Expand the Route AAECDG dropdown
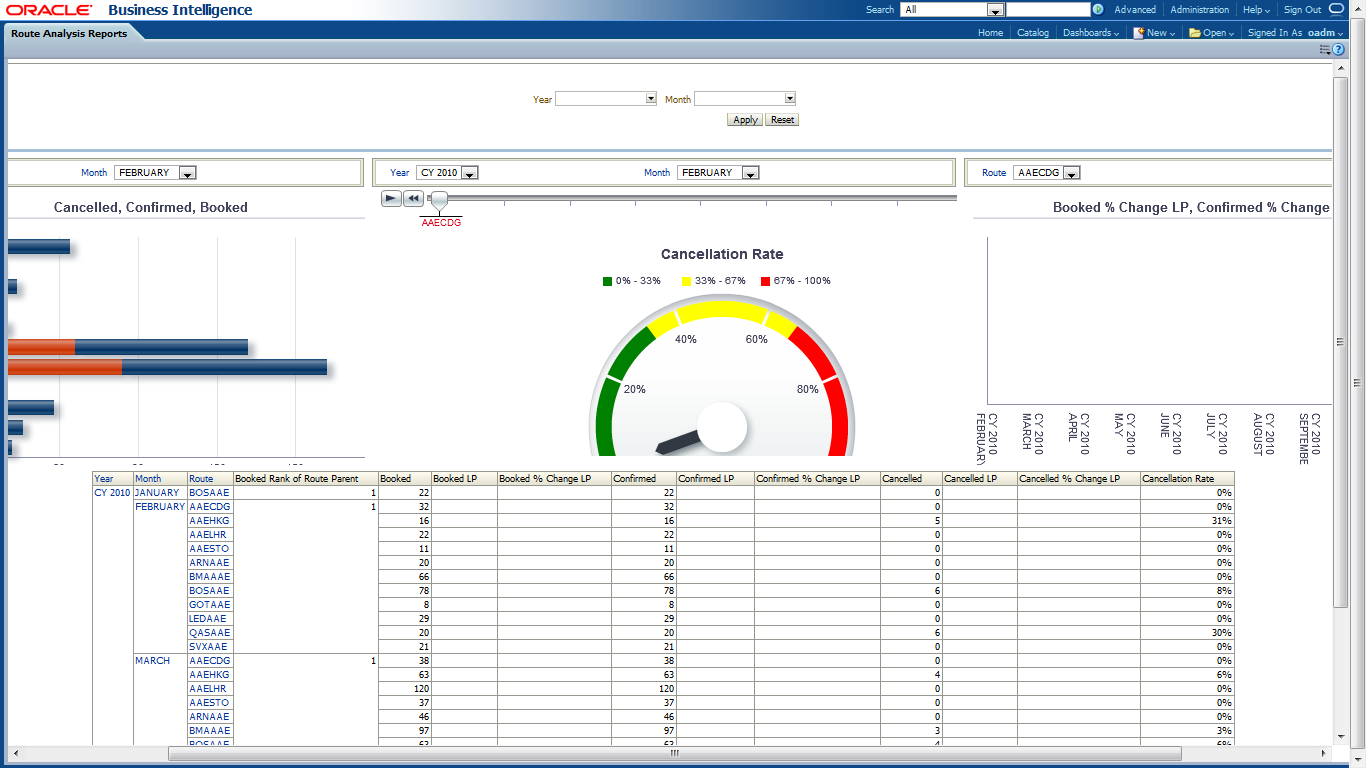The image size is (1366, 768). click(x=1071, y=173)
